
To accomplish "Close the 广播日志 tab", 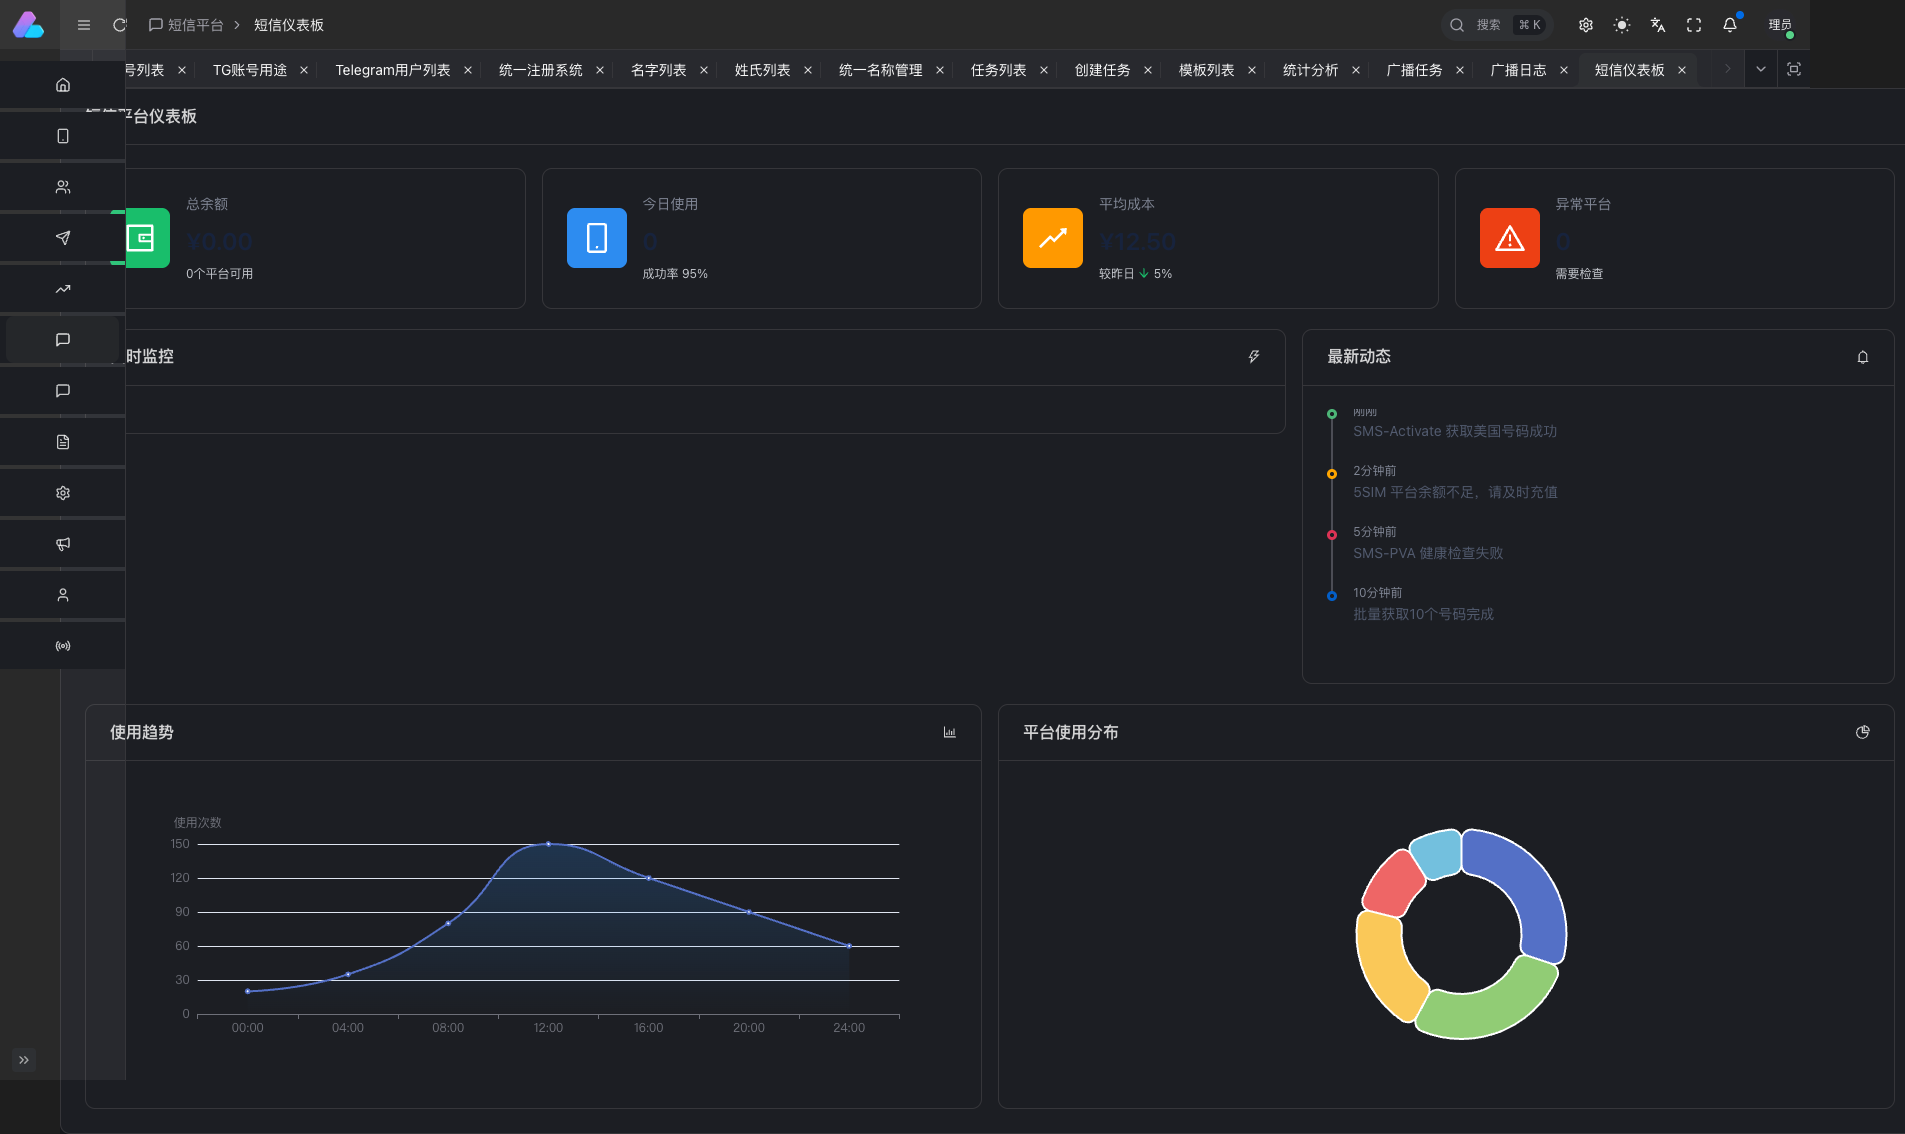I will pyautogui.click(x=1564, y=70).
